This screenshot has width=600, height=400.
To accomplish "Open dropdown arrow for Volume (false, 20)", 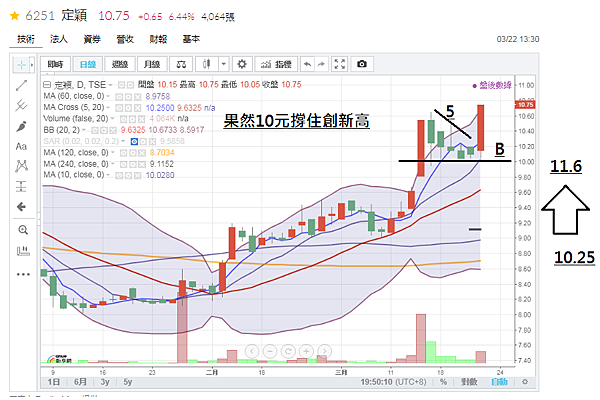I will pyautogui.click(x=113, y=119).
